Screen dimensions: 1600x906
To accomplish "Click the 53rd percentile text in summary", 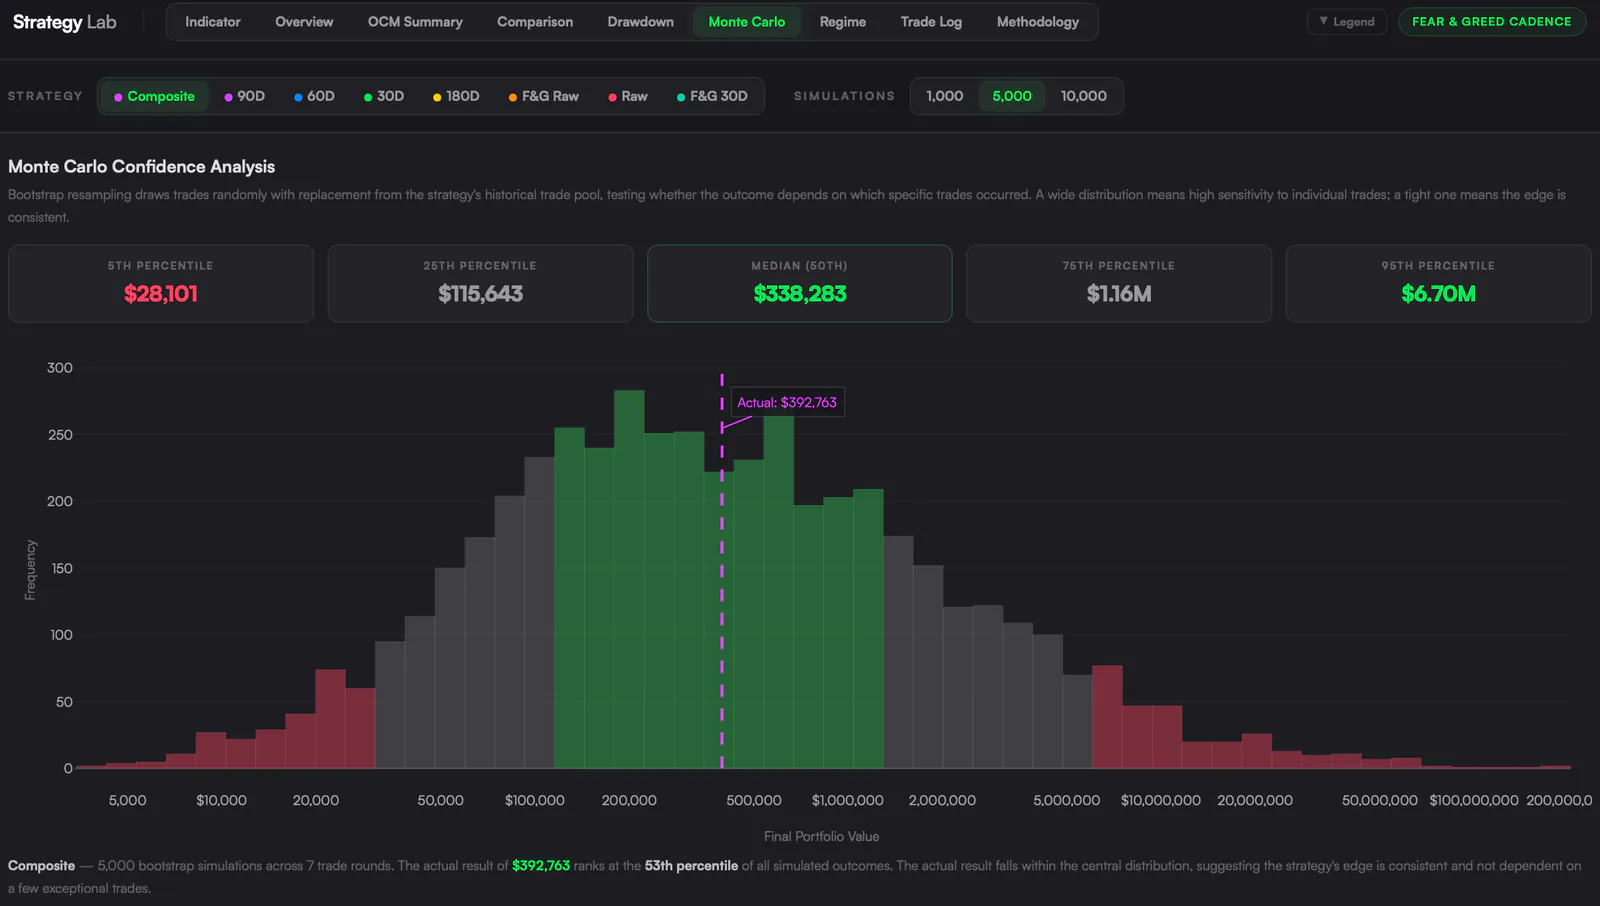I will pos(691,866).
